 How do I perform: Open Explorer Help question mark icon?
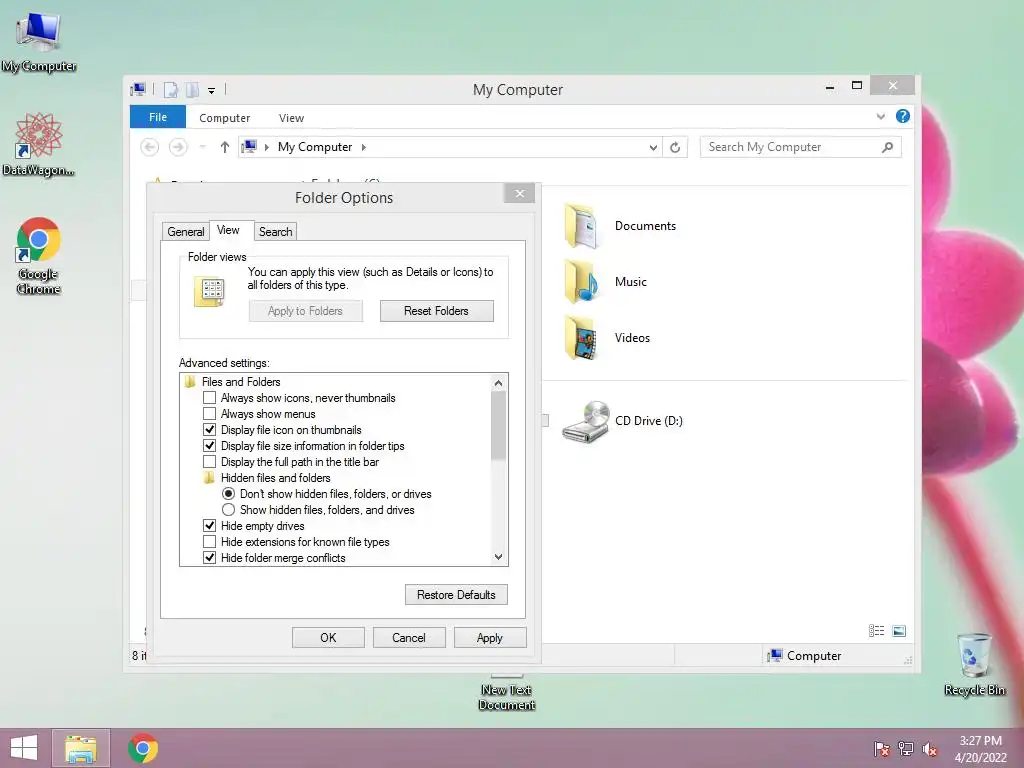[903, 116]
